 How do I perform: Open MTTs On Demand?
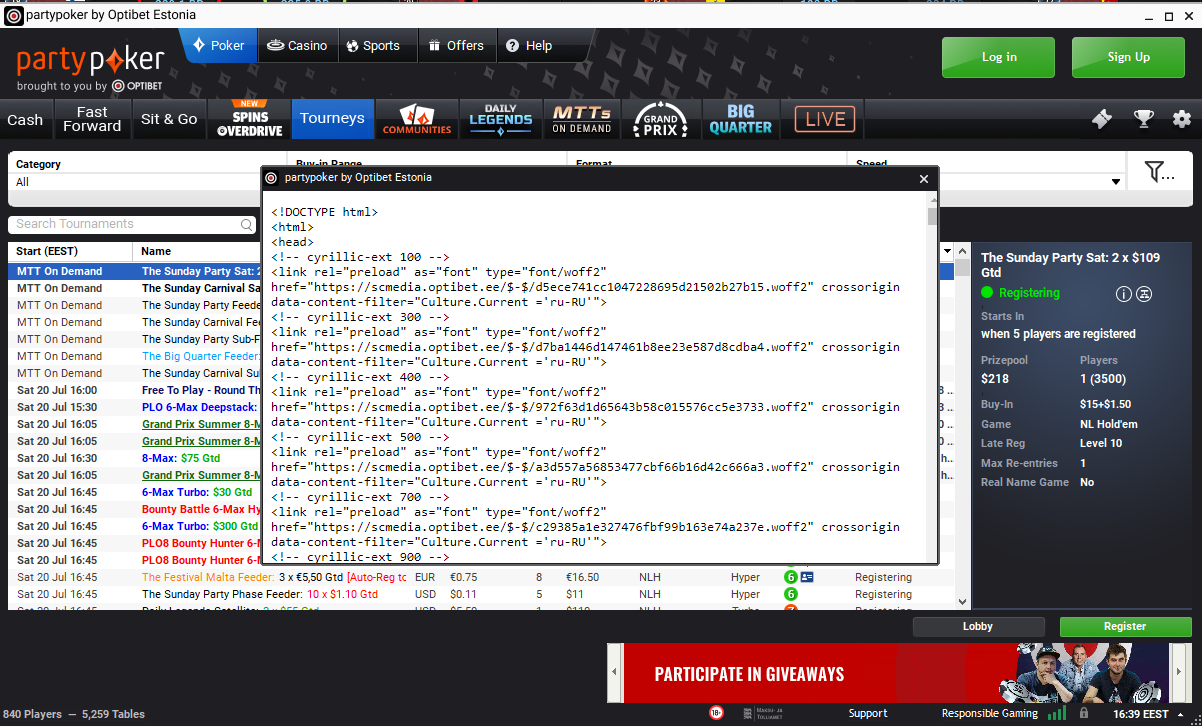582,119
